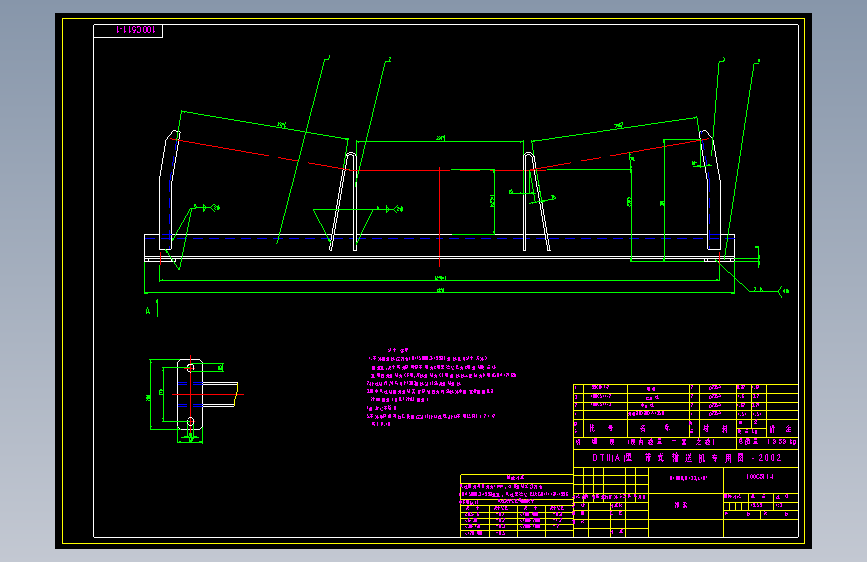Click the magenta technical requirements text block
This screenshot has height=562, width=867.
pyautogui.click(x=441, y=387)
